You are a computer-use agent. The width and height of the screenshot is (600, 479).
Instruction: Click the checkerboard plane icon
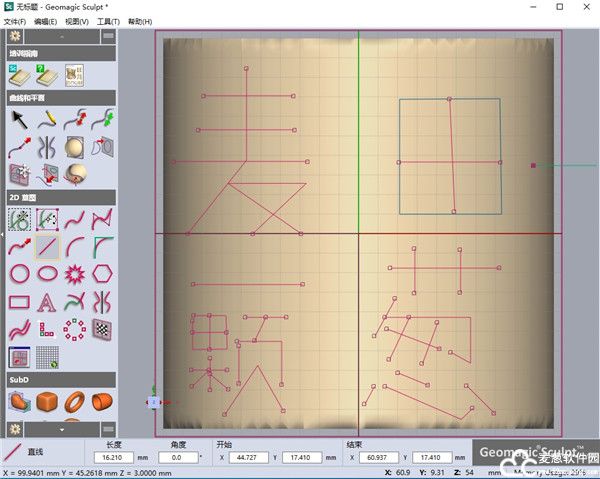pos(103,329)
